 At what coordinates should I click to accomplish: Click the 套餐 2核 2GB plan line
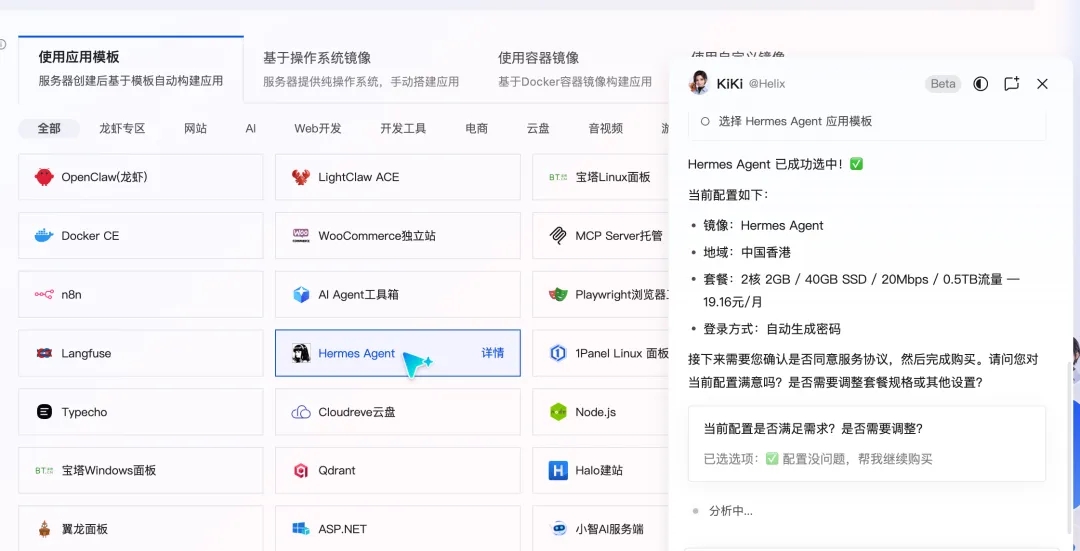861,291
